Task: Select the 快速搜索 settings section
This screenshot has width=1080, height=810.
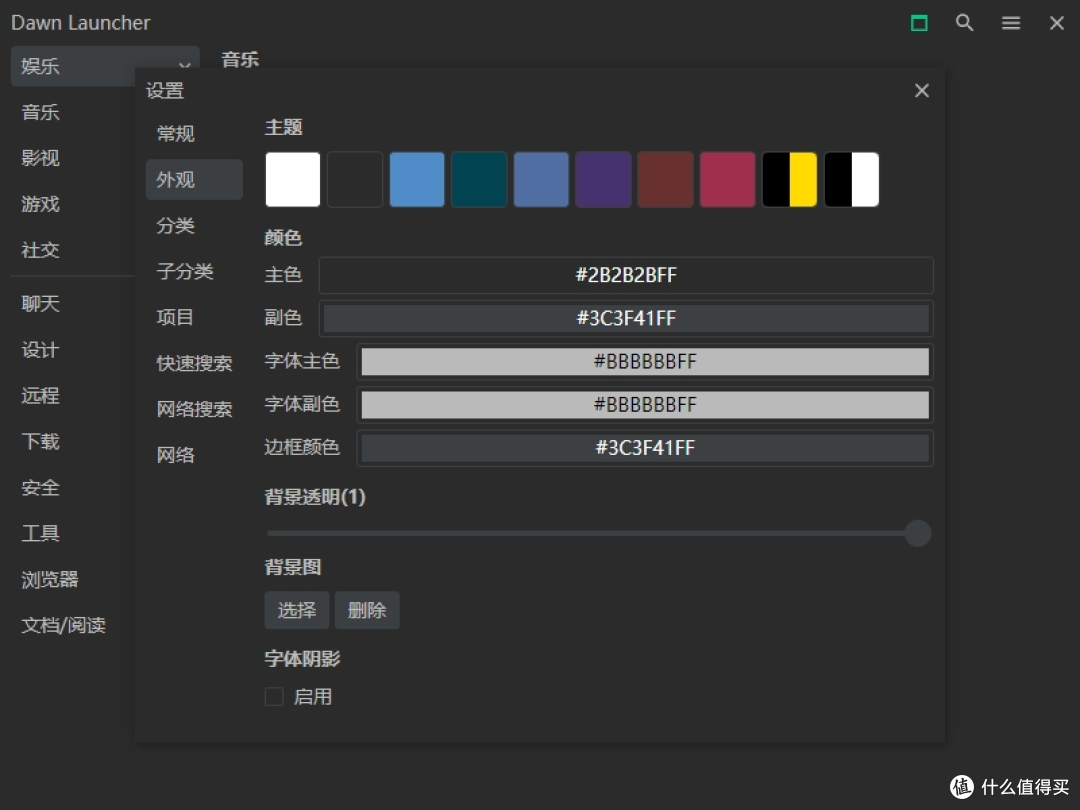Action: click(x=194, y=363)
